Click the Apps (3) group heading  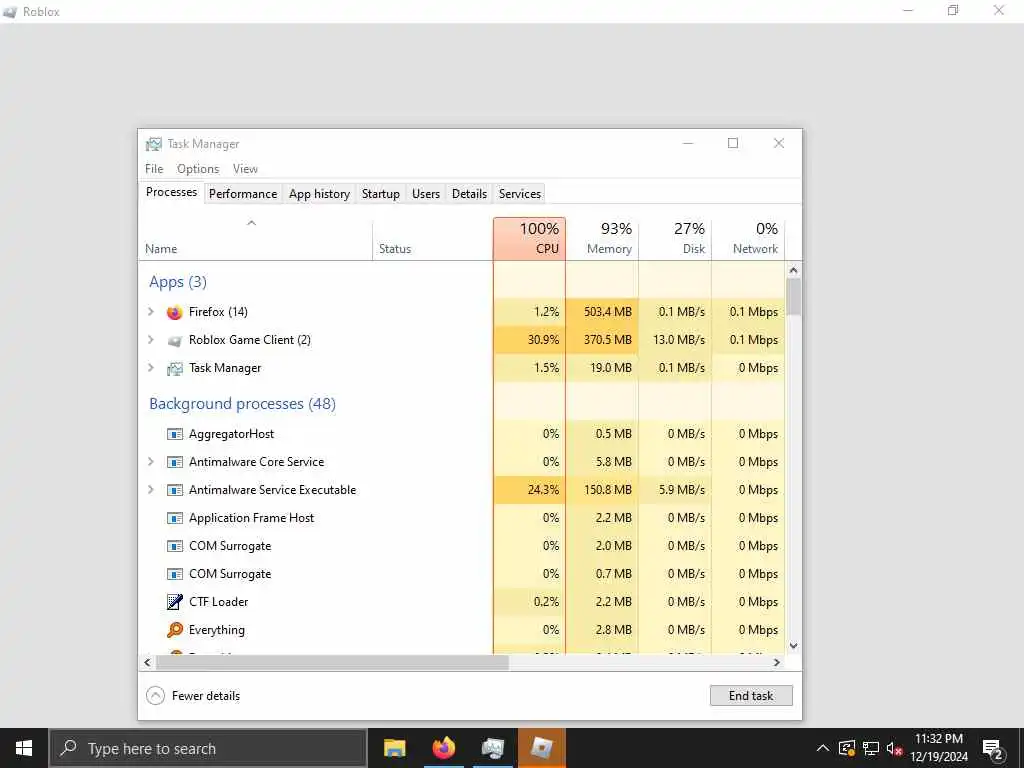point(178,282)
